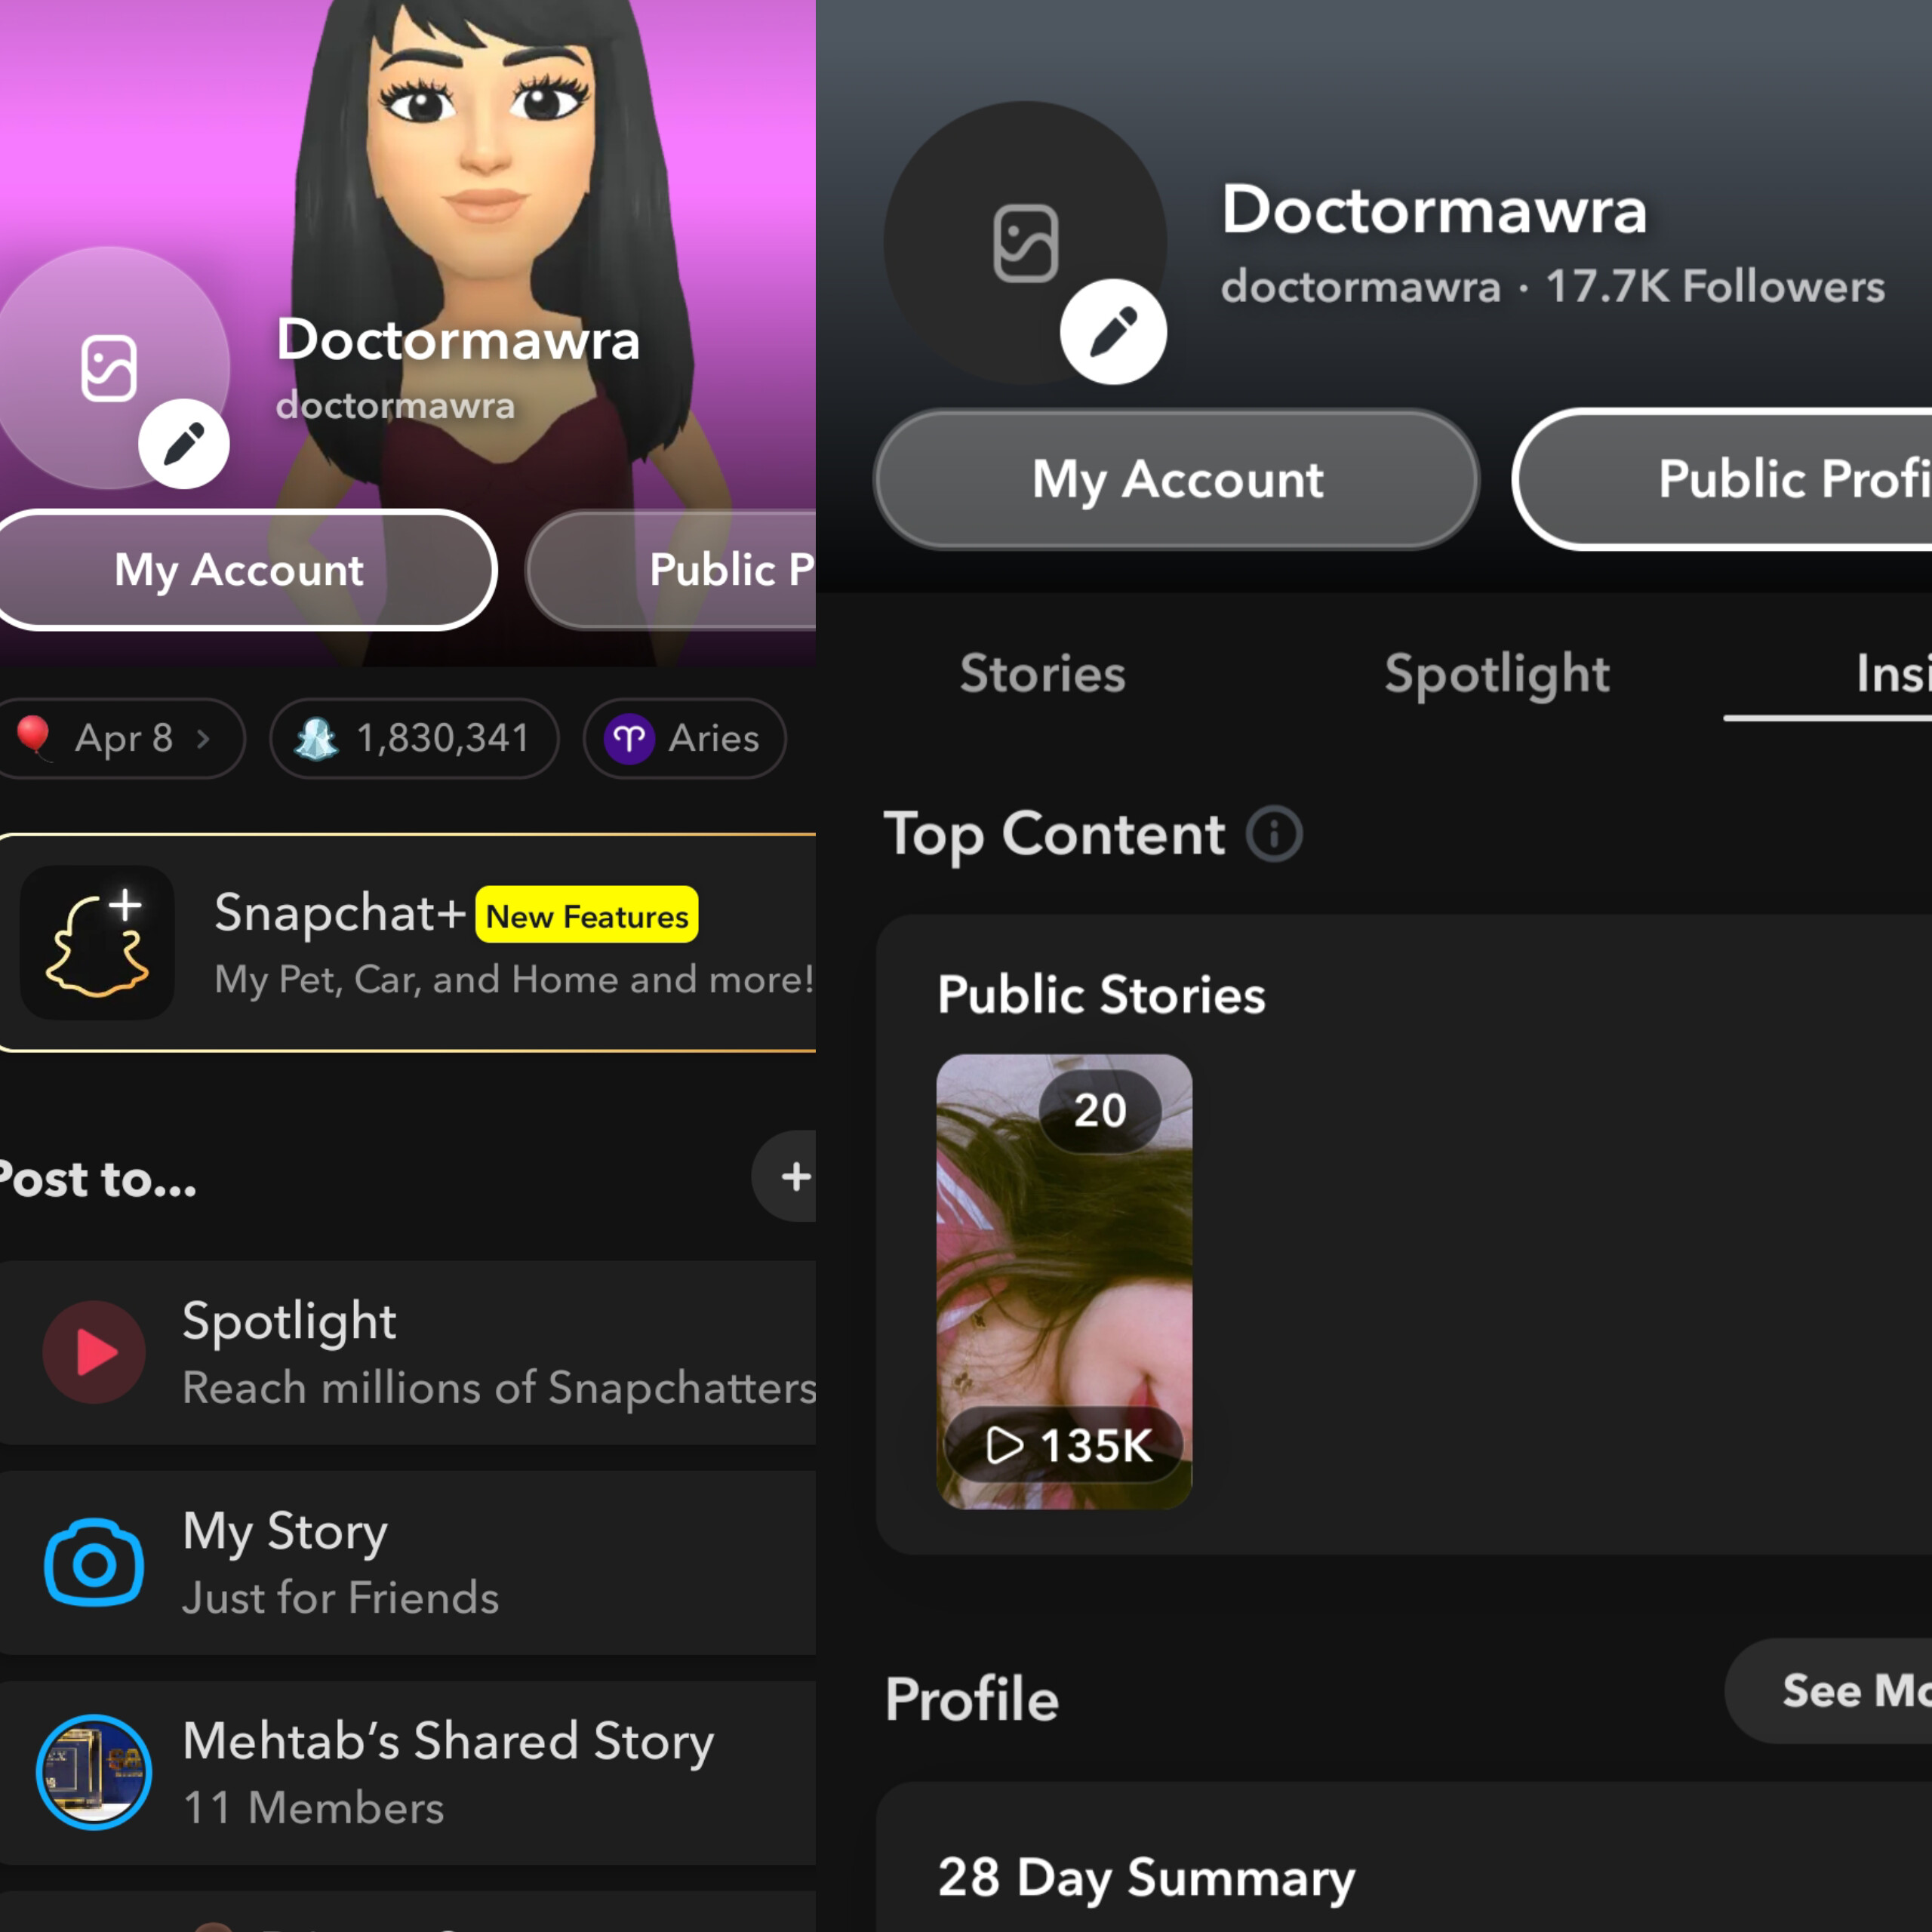Switch to the Spotlight tab

[1497, 675]
